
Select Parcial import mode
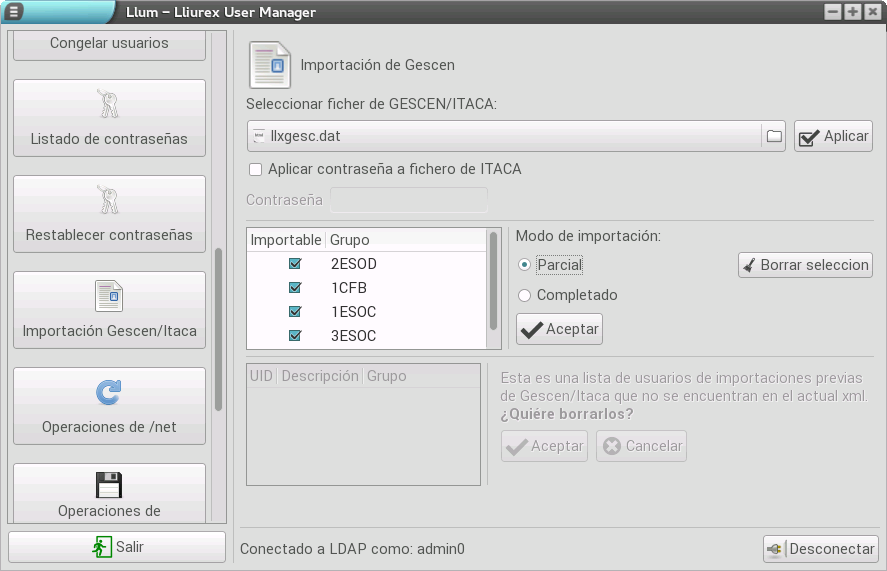pos(525,265)
